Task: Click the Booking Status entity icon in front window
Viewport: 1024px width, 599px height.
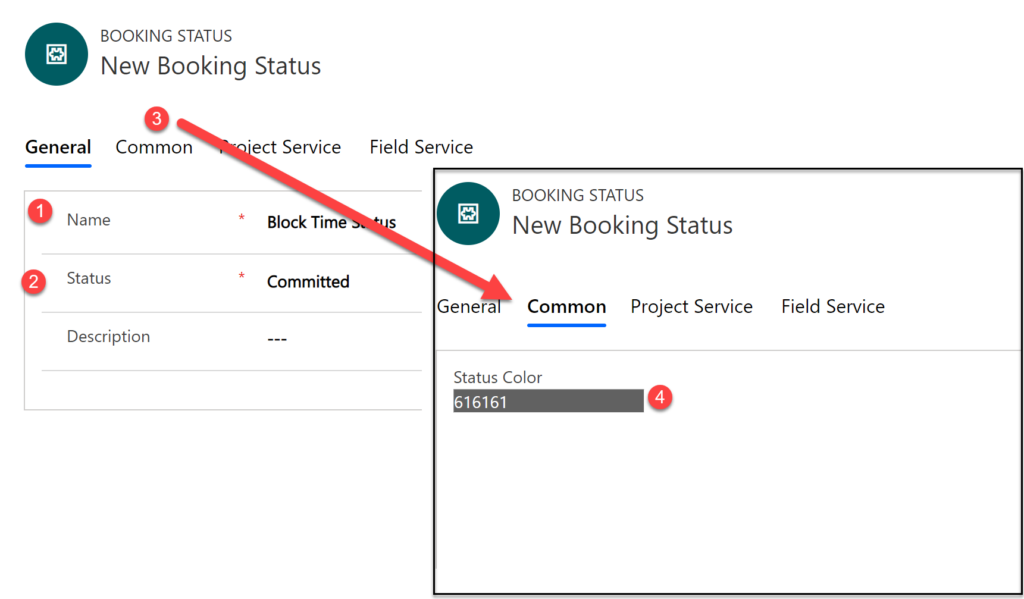Action: coord(469,213)
